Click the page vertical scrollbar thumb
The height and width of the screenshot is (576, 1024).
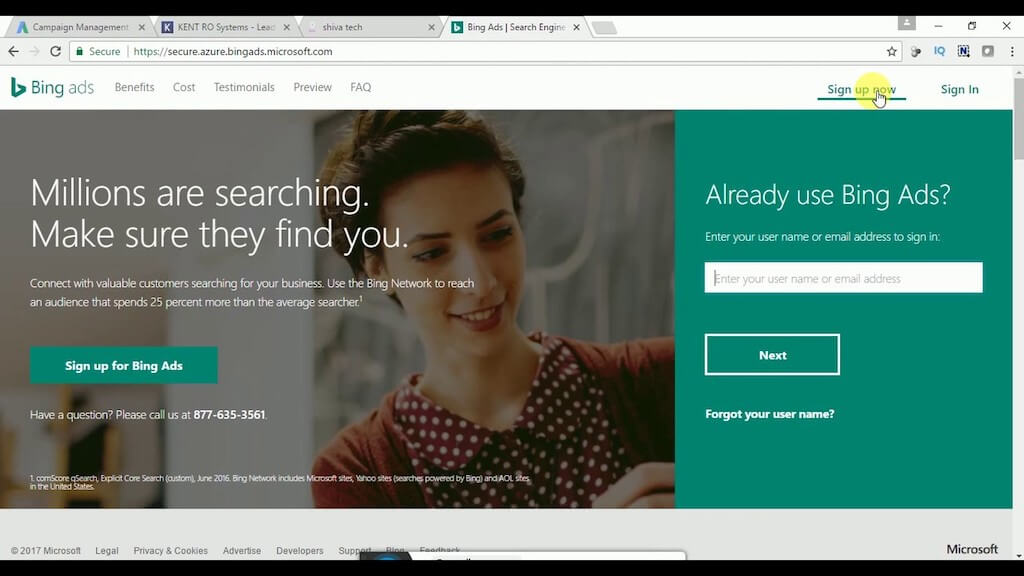[1019, 118]
